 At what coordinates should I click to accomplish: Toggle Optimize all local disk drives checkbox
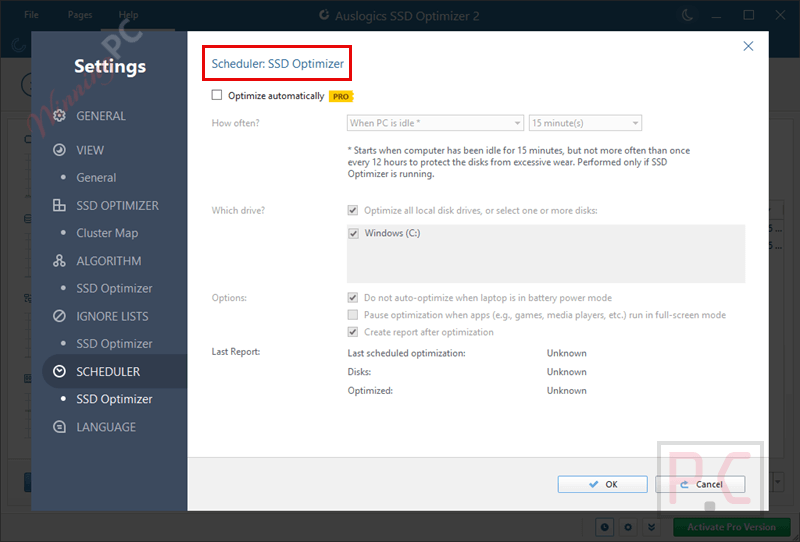pos(353,210)
